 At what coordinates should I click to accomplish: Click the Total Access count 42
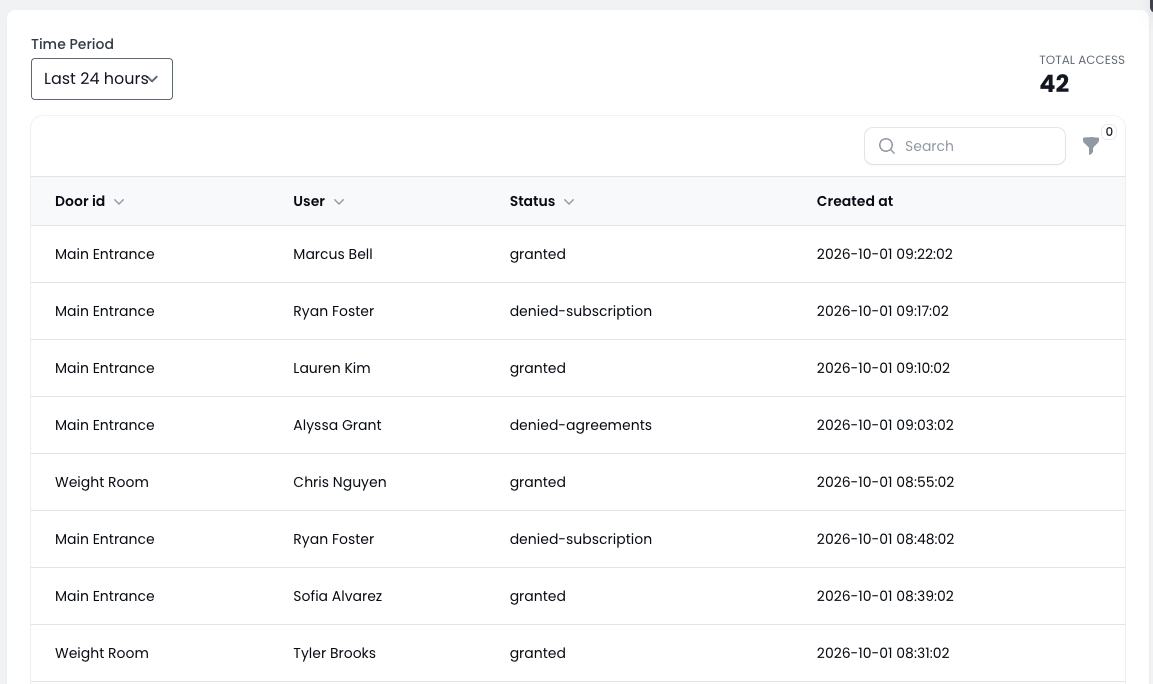pyautogui.click(x=1054, y=83)
